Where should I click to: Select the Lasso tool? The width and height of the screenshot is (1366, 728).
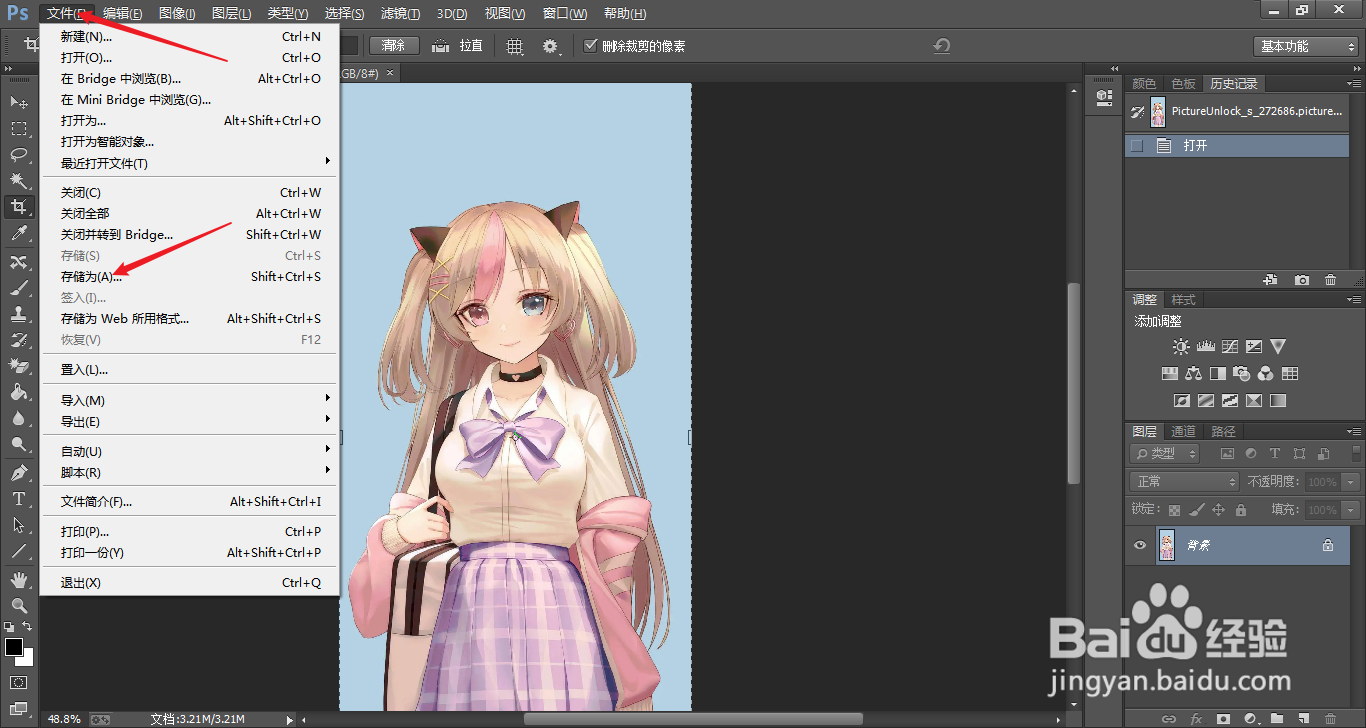click(18, 154)
